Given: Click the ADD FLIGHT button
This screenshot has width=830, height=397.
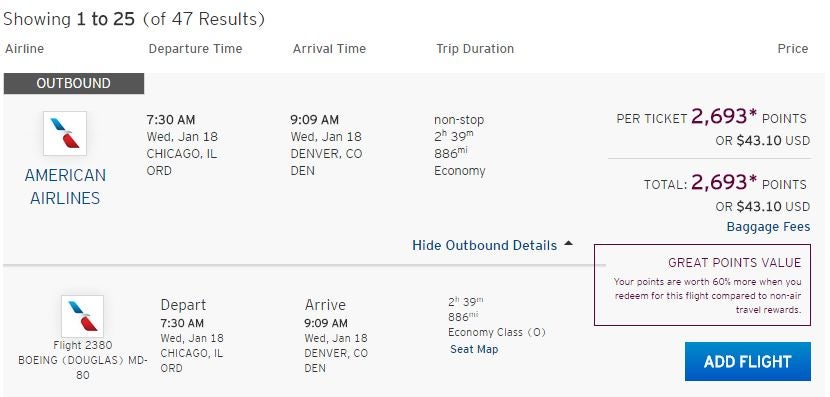Looking at the screenshot, I should click(x=747, y=362).
